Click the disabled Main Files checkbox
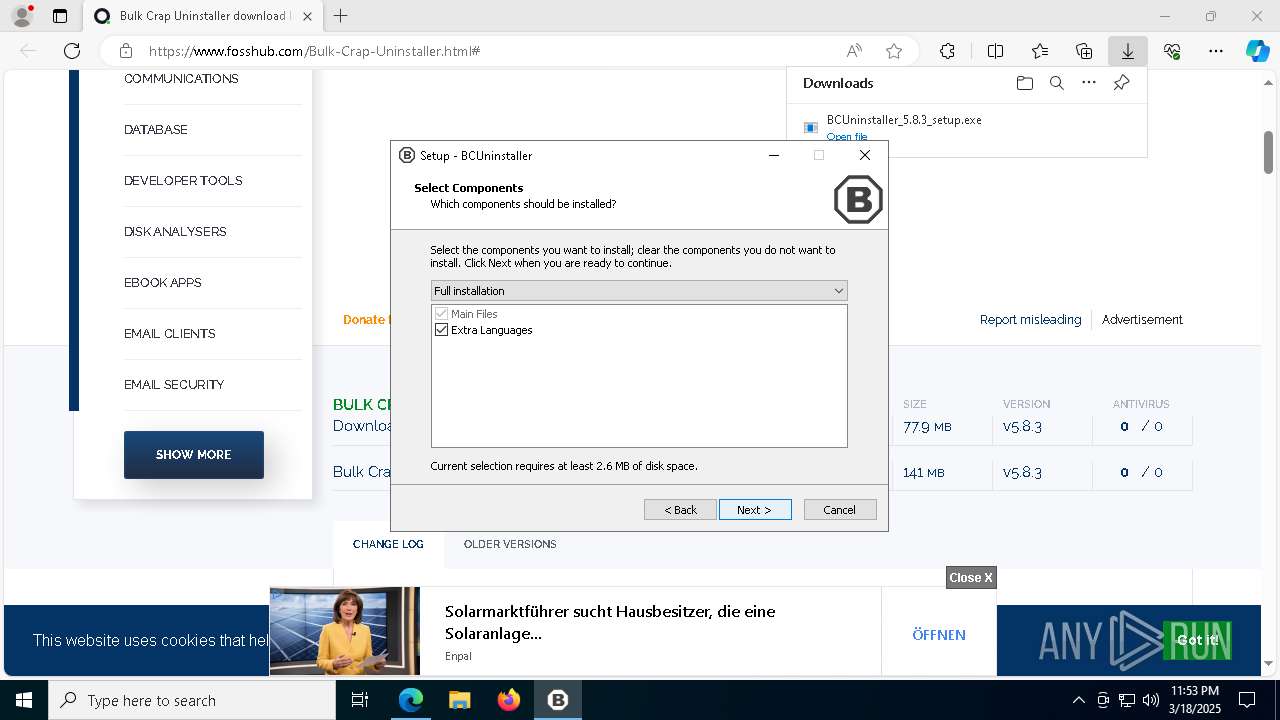This screenshot has height=720, width=1280. (x=441, y=314)
